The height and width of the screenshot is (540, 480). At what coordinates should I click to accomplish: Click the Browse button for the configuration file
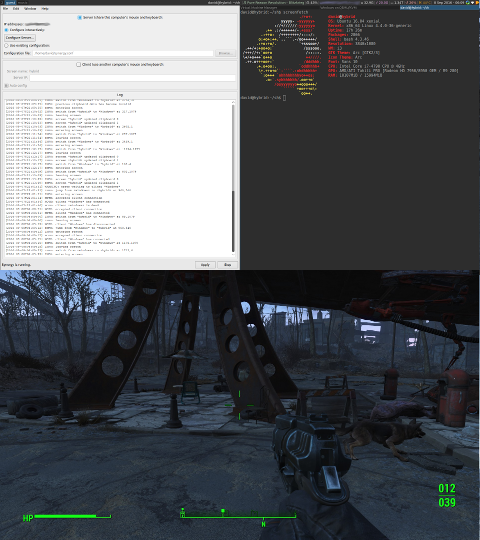pyautogui.click(x=225, y=53)
